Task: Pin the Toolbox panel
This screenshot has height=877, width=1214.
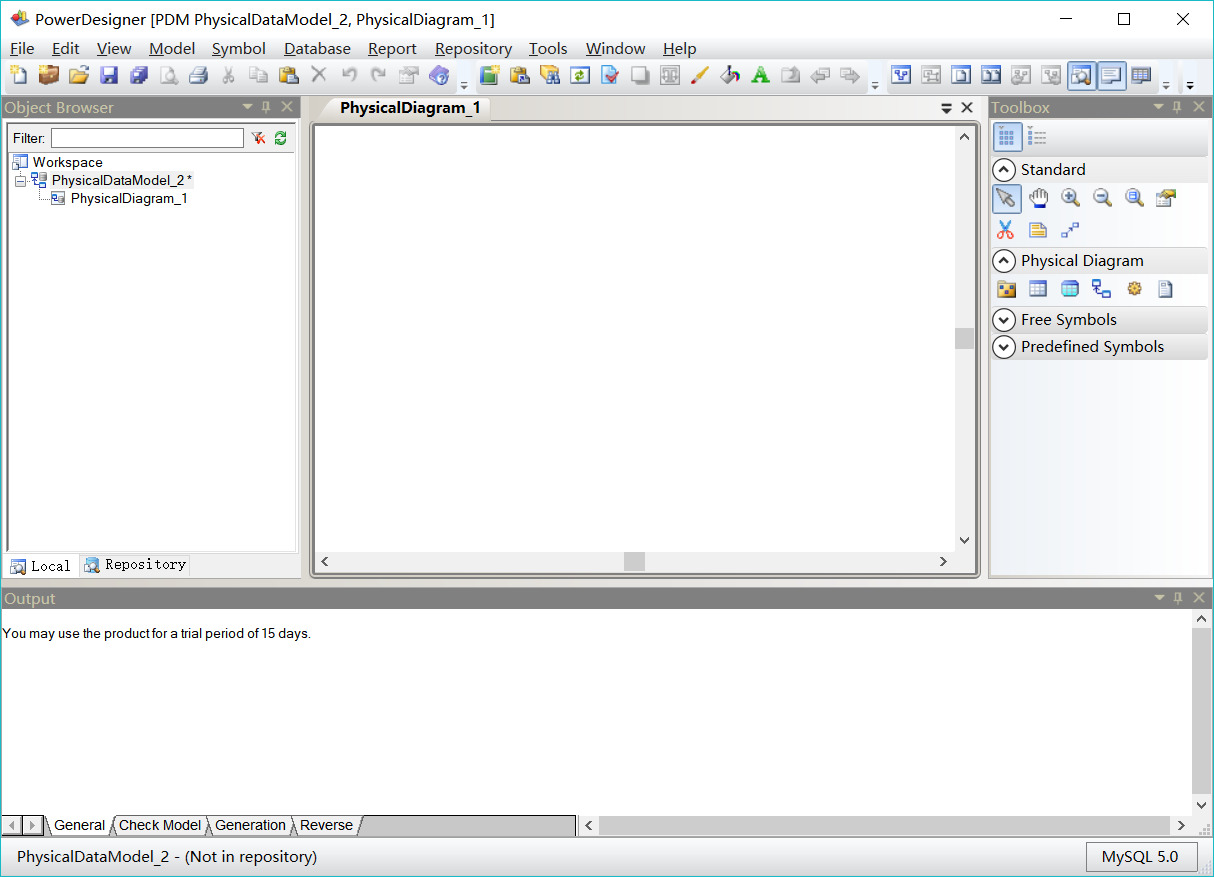Action: [1176, 106]
